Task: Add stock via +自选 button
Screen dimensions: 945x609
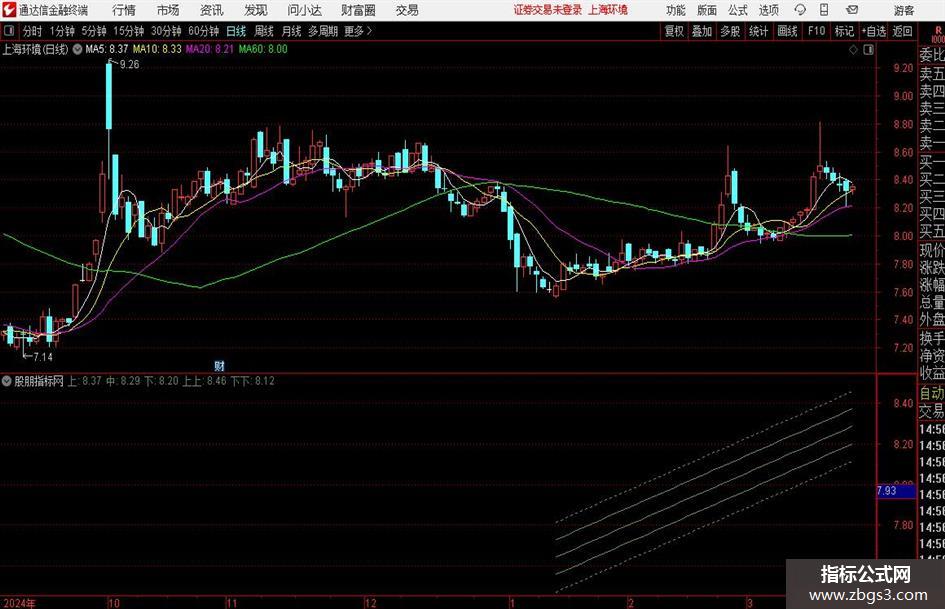Action: point(874,31)
